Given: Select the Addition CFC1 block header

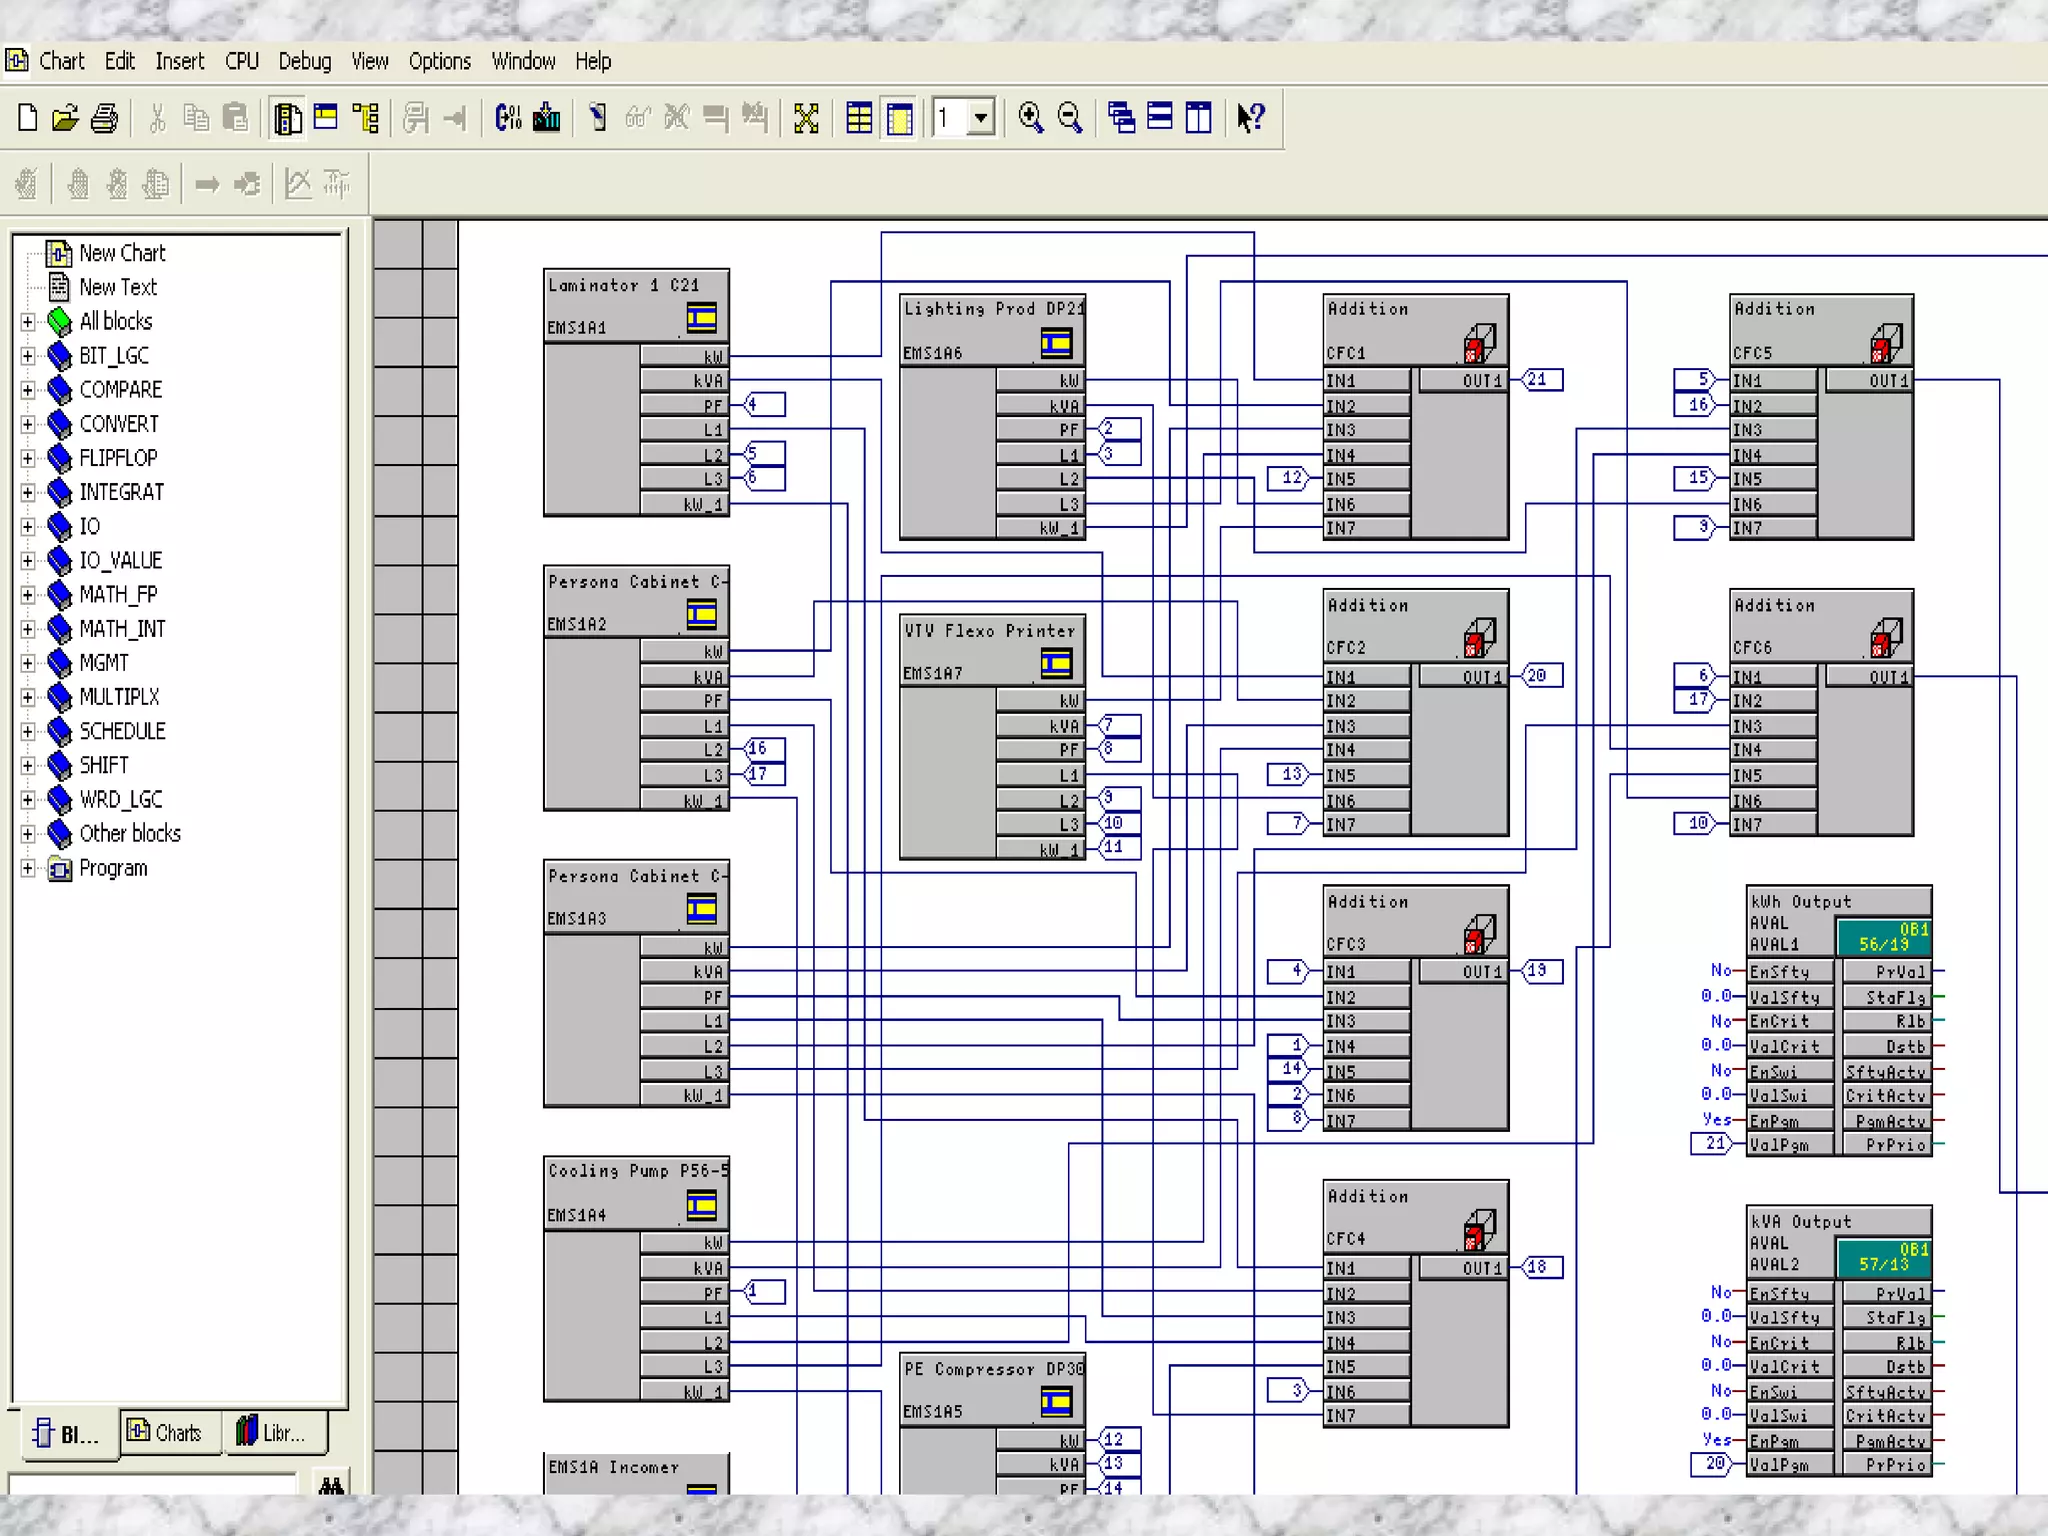Looking at the screenshot, I should [1415, 330].
